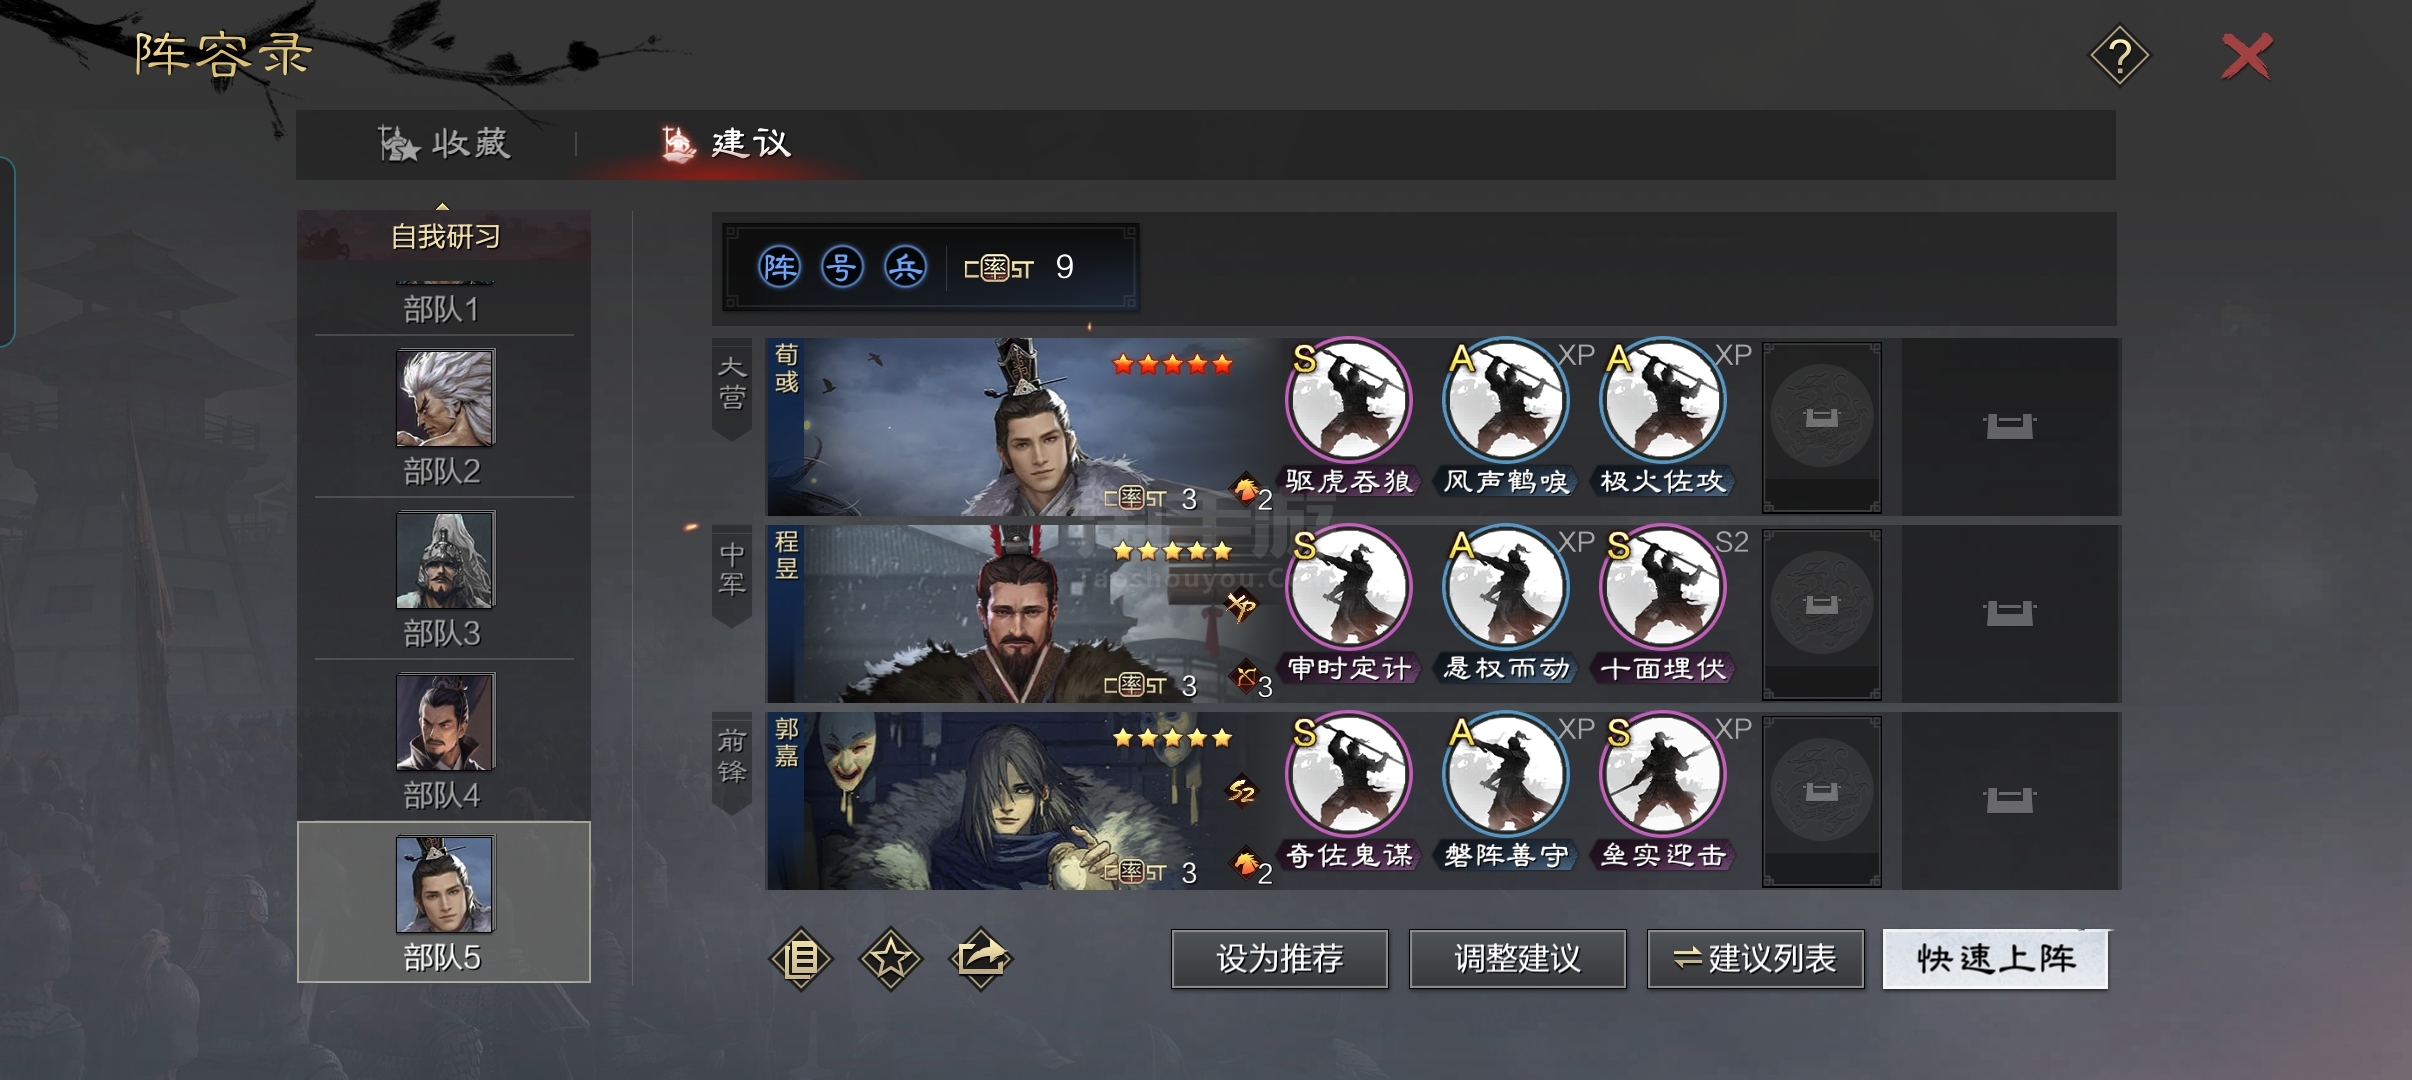Image resolution: width=2412 pixels, height=1080 pixels.
Task: Tap the share arrow diamond icon
Action: [x=981, y=959]
